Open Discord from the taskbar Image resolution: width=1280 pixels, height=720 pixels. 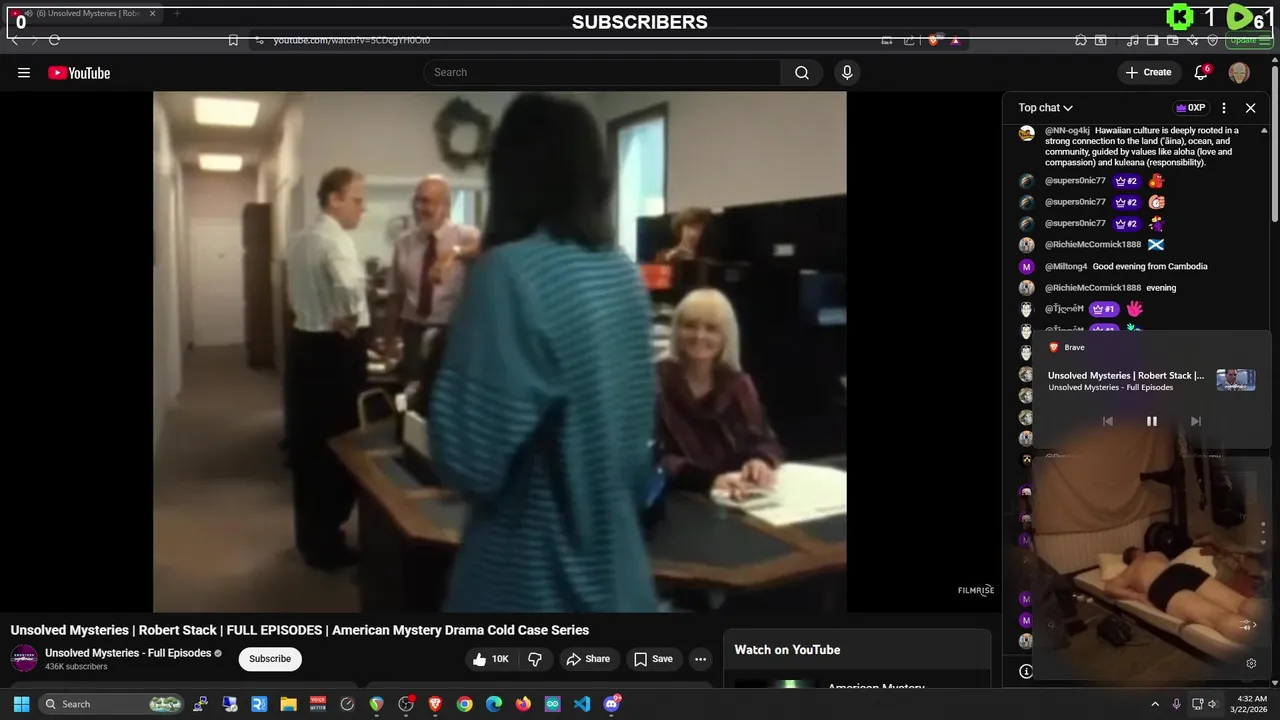pos(612,704)
